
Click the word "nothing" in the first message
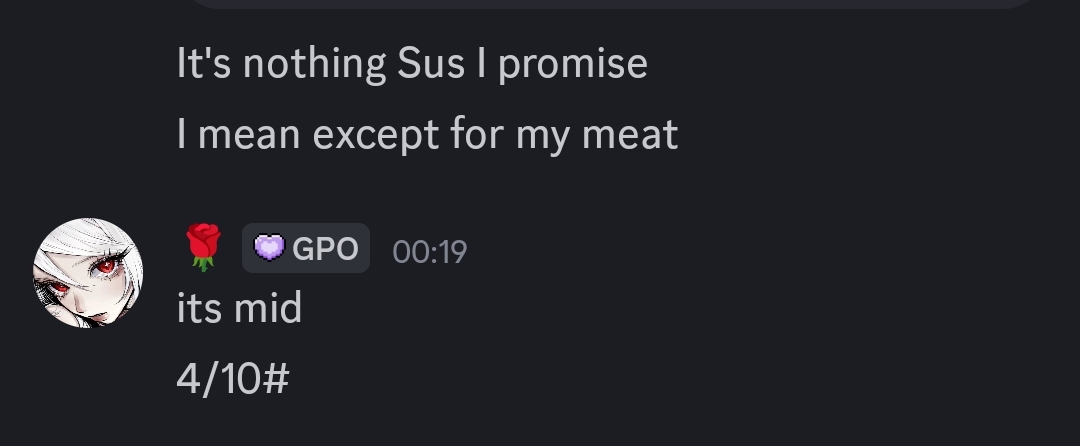coord(314,64)
